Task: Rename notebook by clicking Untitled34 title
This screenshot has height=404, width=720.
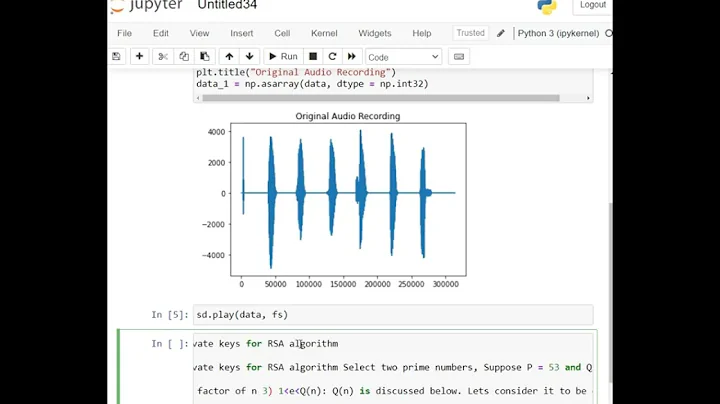Action: pos(227,5)
